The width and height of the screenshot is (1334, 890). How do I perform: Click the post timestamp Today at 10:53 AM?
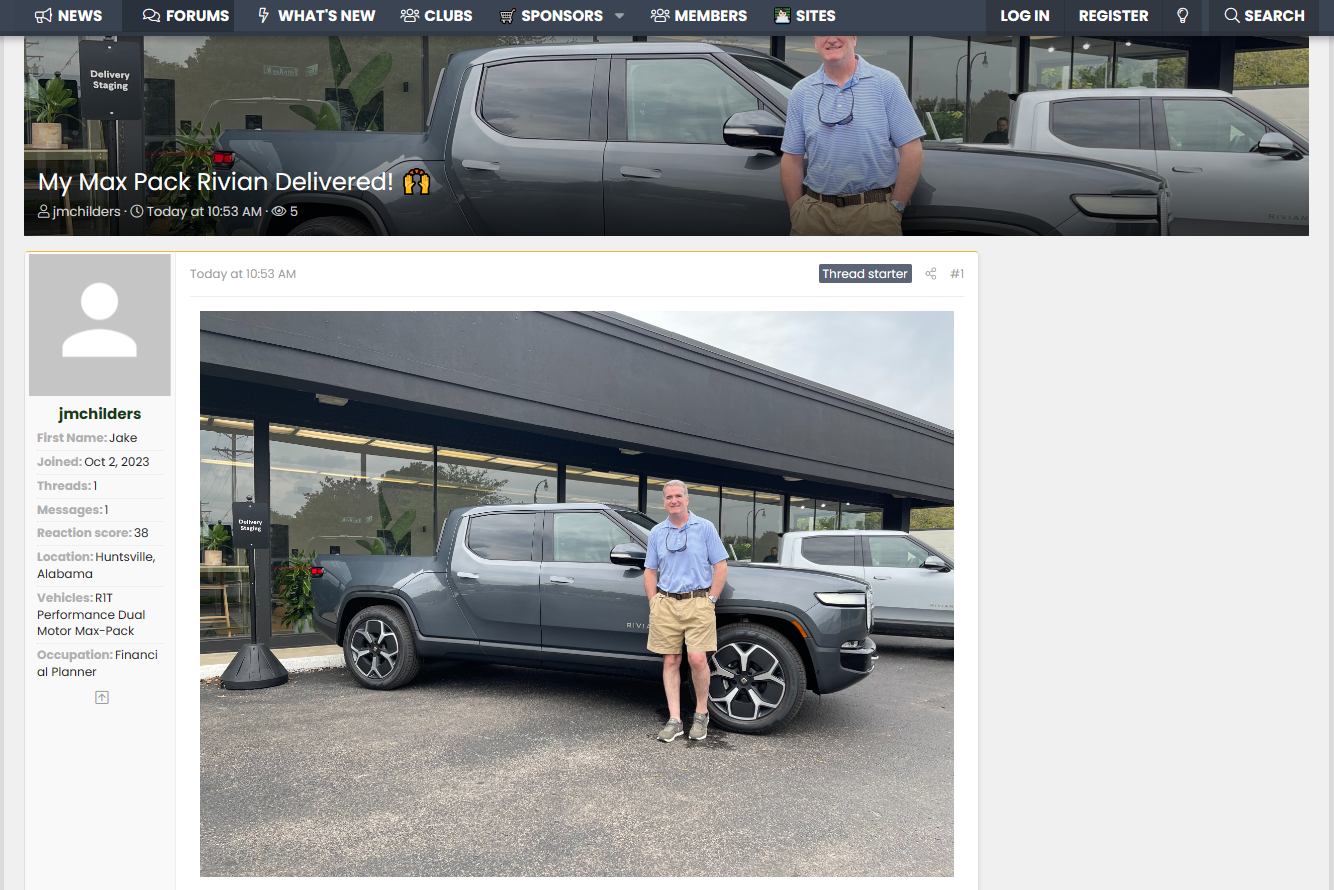[x=243, y=274]
